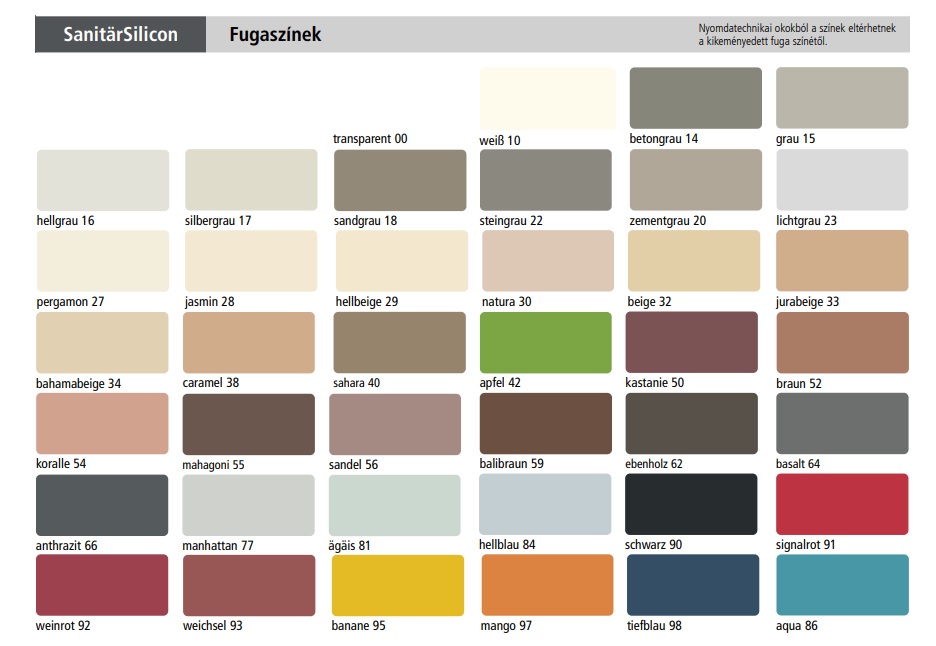Select the jurabeige 33 swatch
The width and height of the screenshot is (936, 646).
coord(842,261)
